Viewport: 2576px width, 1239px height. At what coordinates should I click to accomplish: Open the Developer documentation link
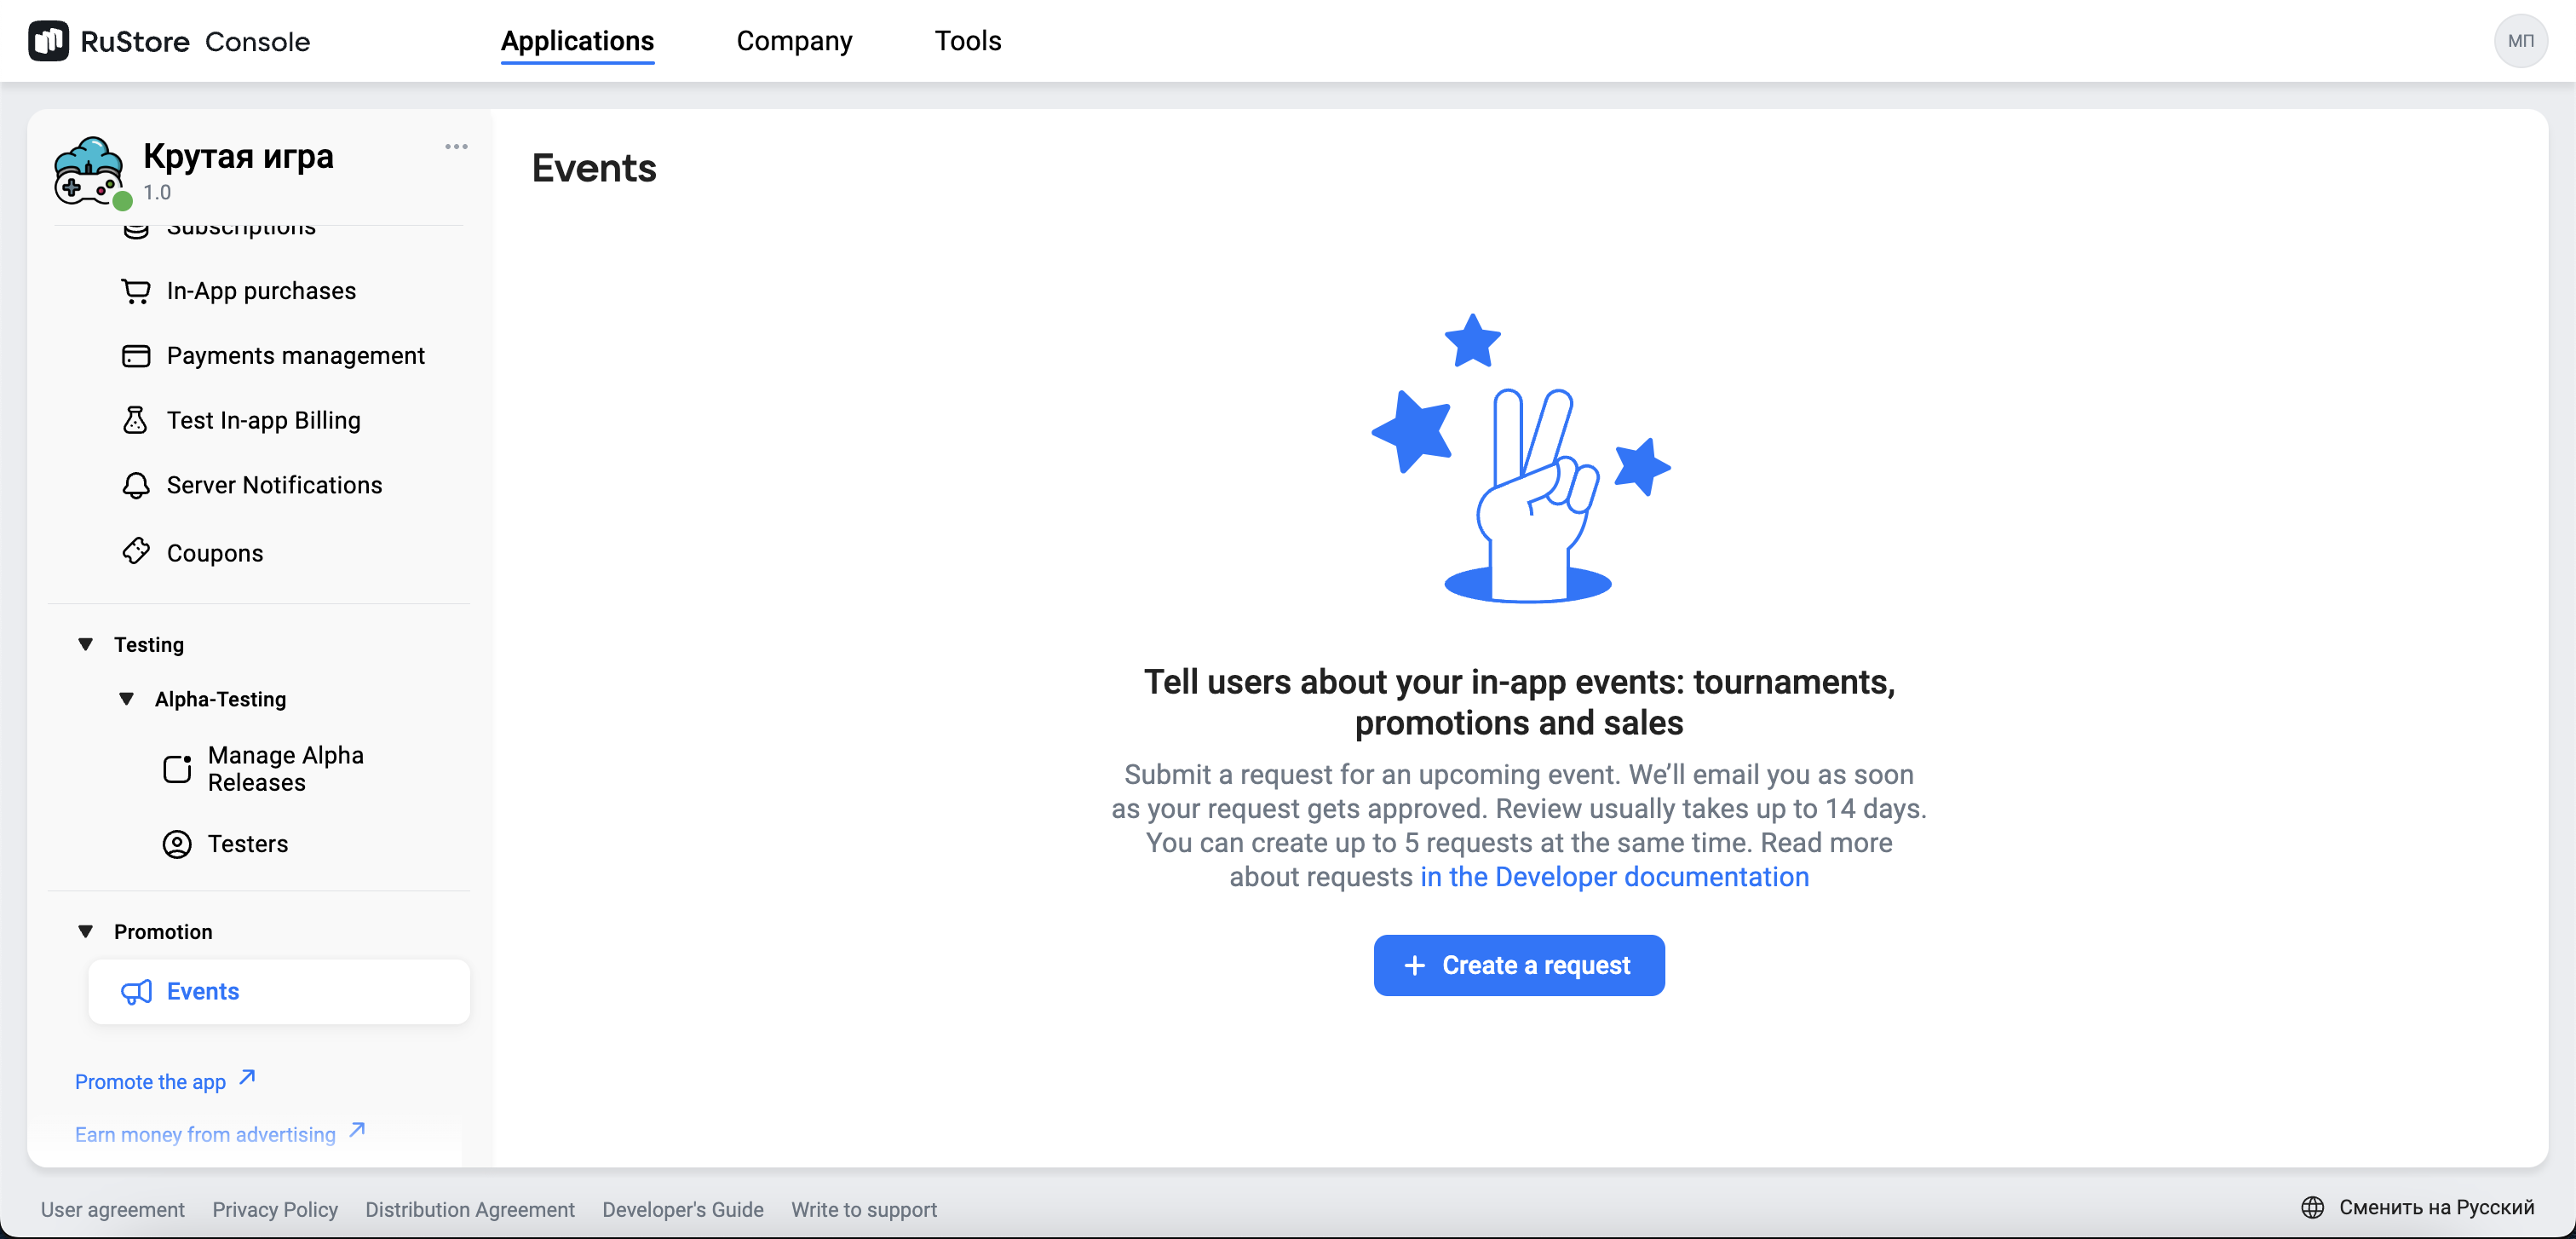[1614, 877]
